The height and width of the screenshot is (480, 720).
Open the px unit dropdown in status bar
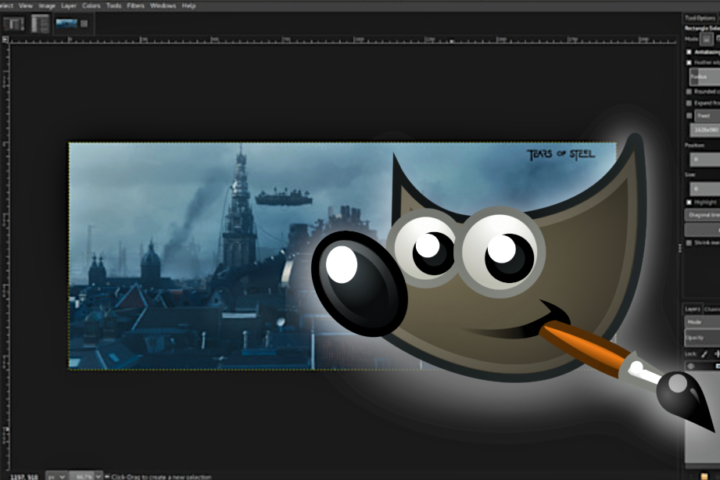click(56, 476)
